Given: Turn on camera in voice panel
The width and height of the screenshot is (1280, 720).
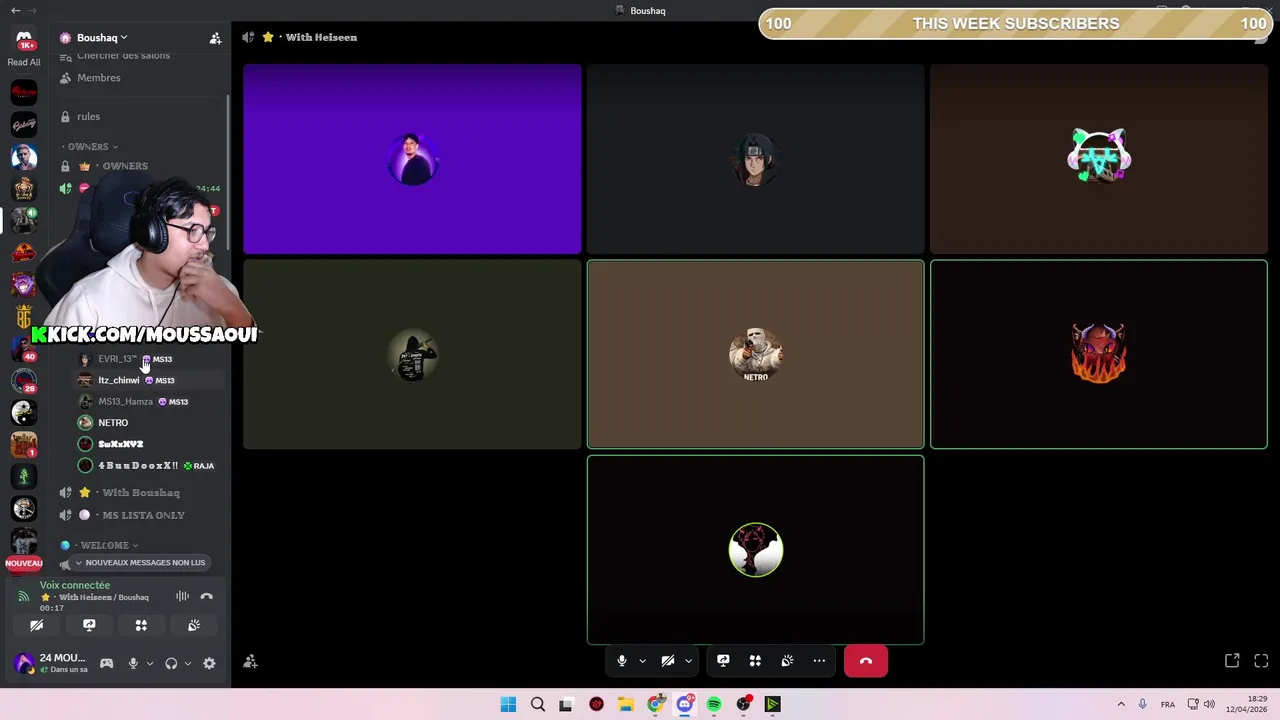Looking at the screenshot, I should click(x=36, y=625).
